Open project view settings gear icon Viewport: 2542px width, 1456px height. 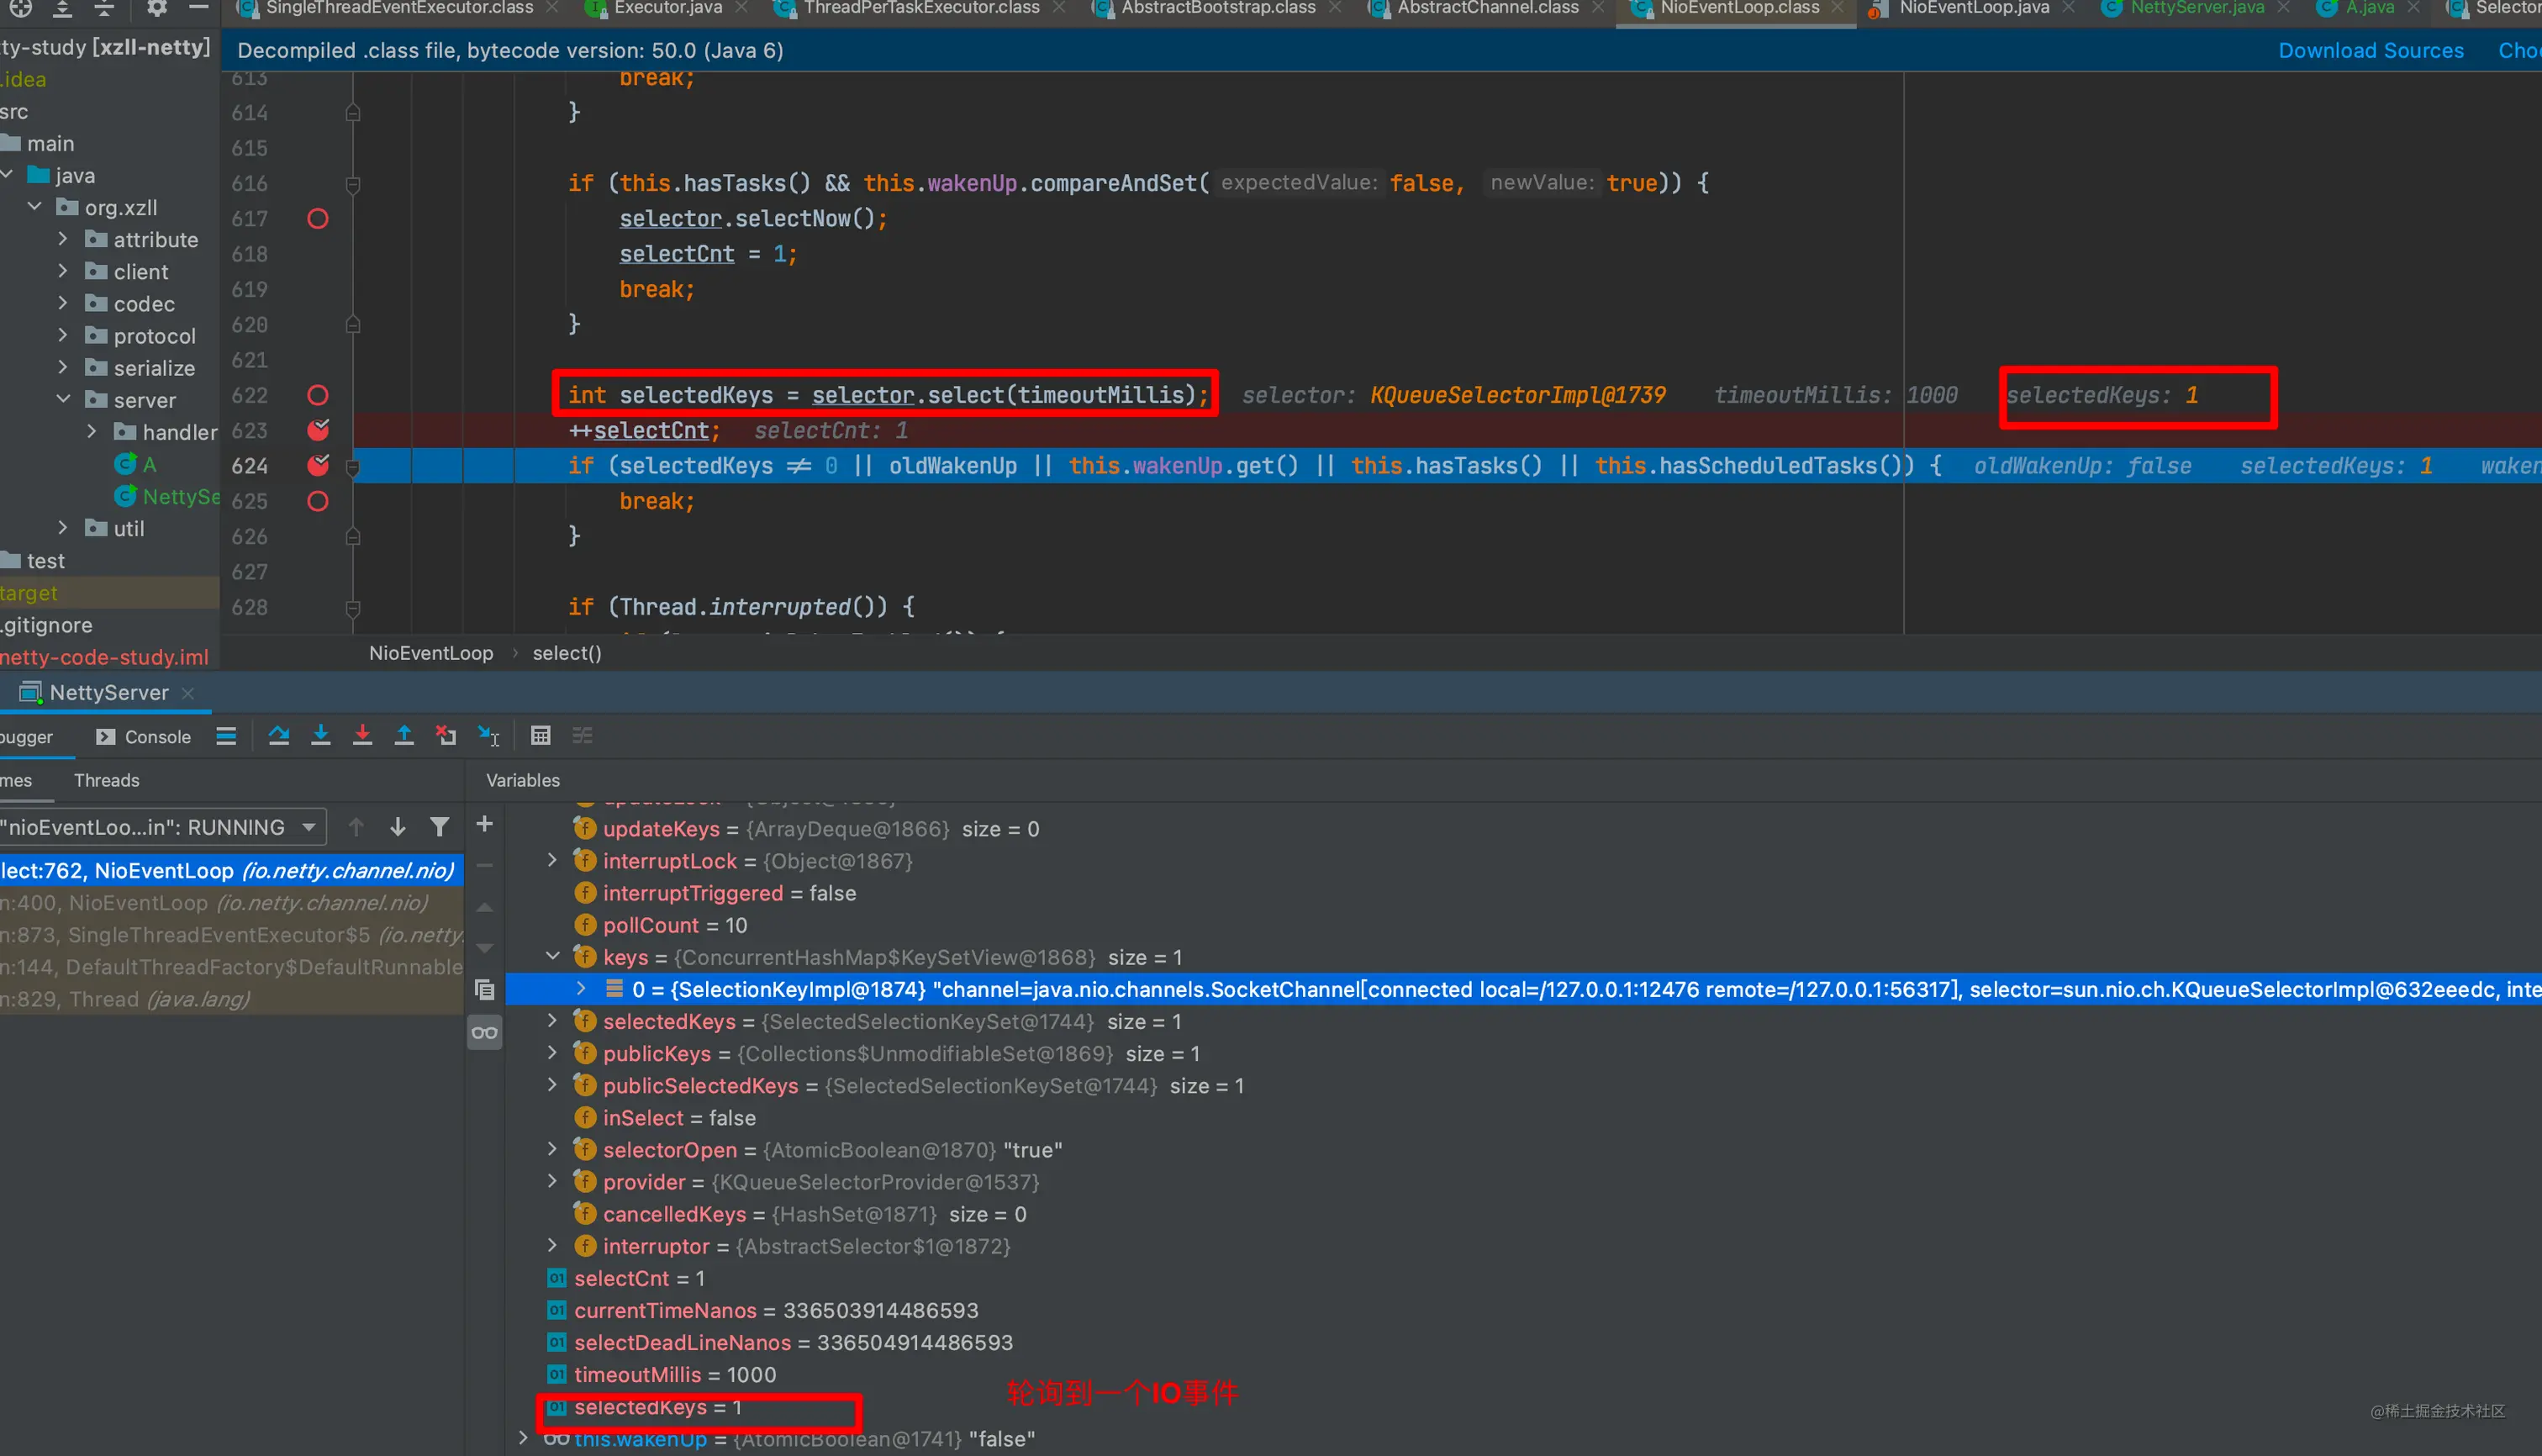pos(156,8)
